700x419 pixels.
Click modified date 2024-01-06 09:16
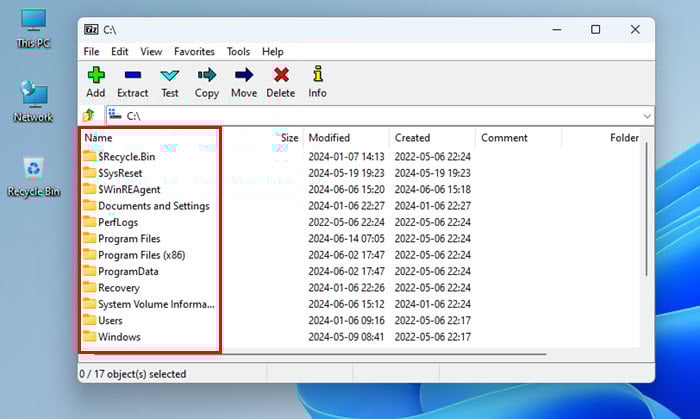346,320
